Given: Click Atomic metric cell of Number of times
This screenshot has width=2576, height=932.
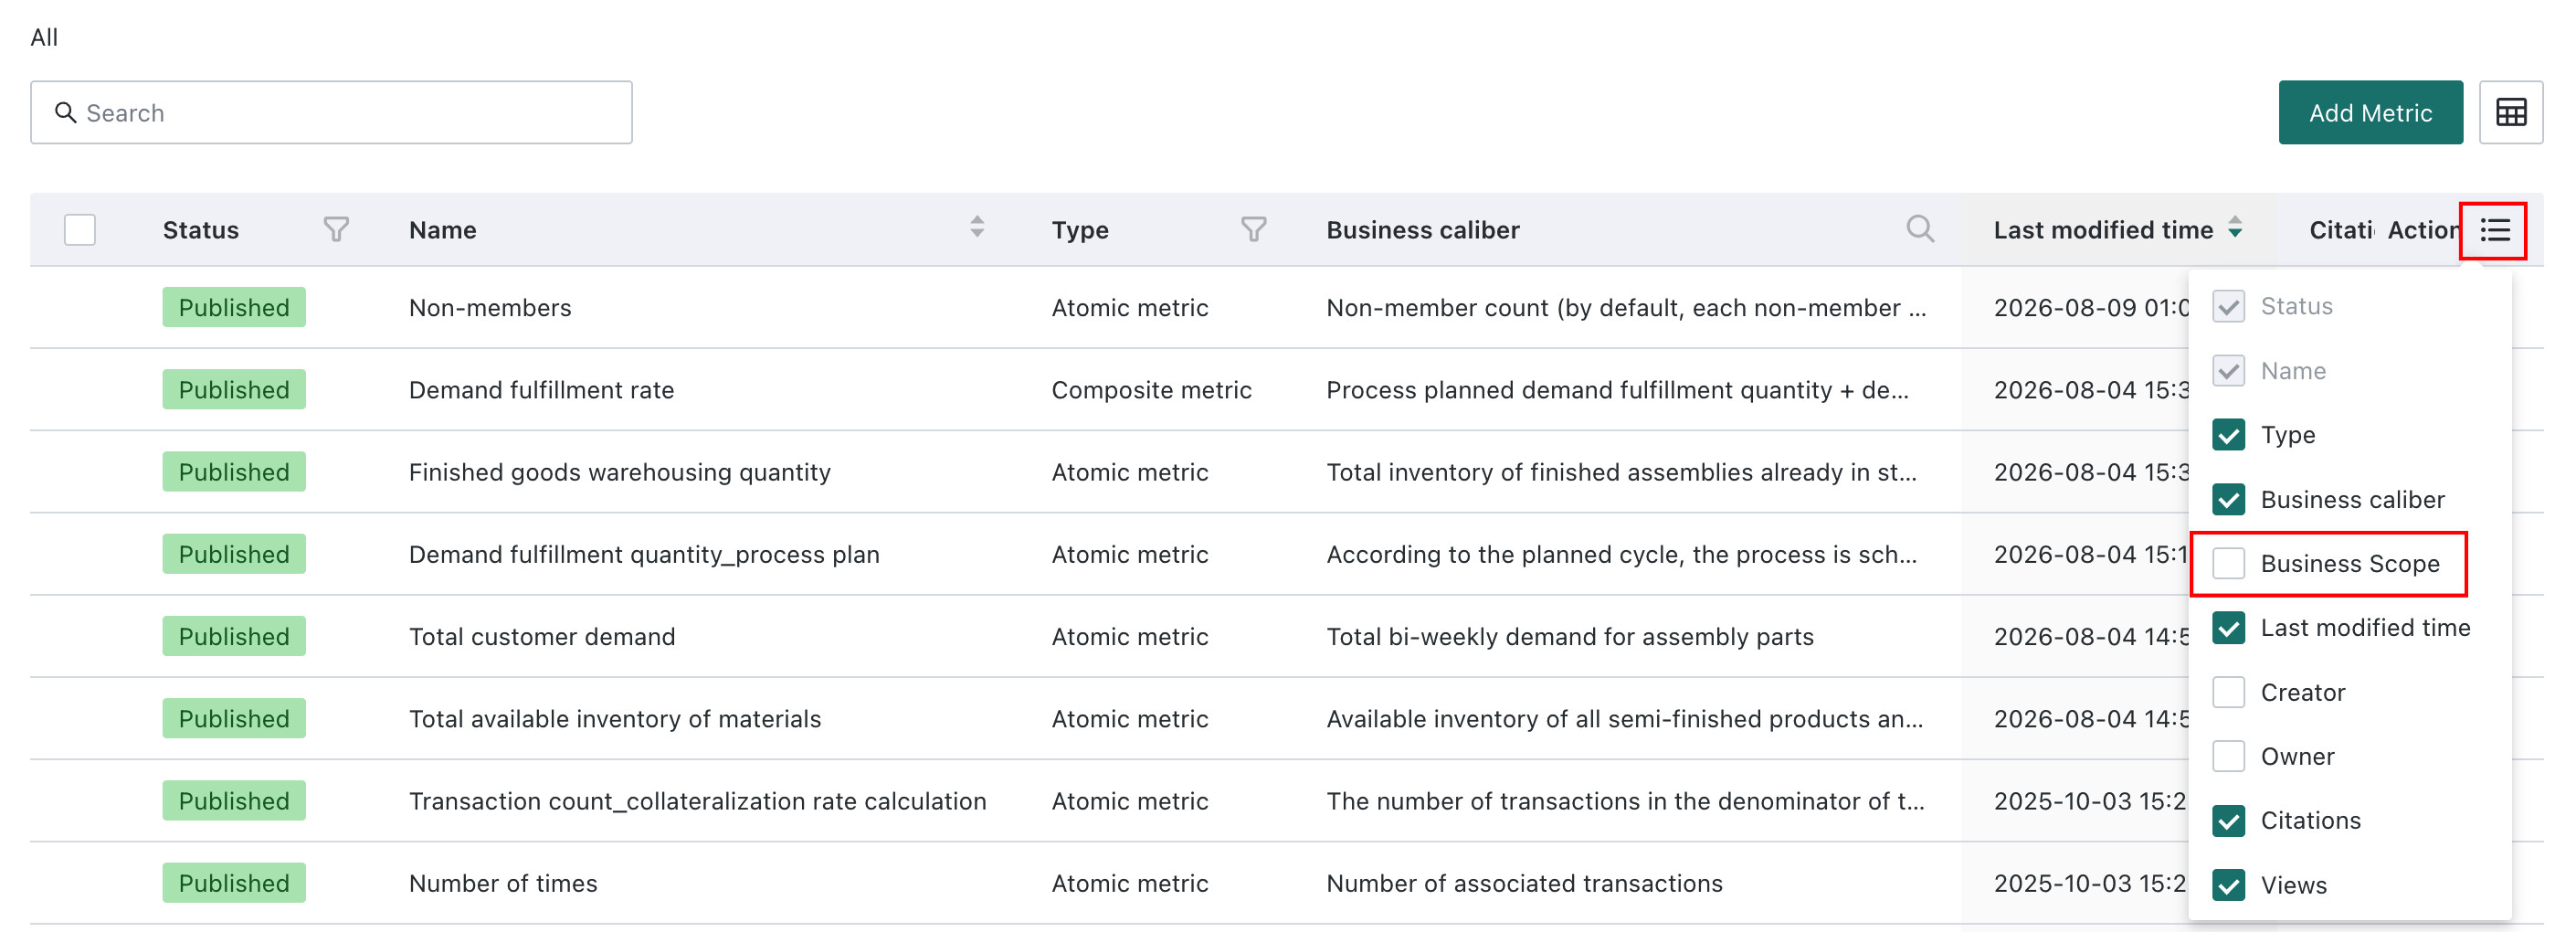Looking at the screenshot, I should [x=1129, y=883].
